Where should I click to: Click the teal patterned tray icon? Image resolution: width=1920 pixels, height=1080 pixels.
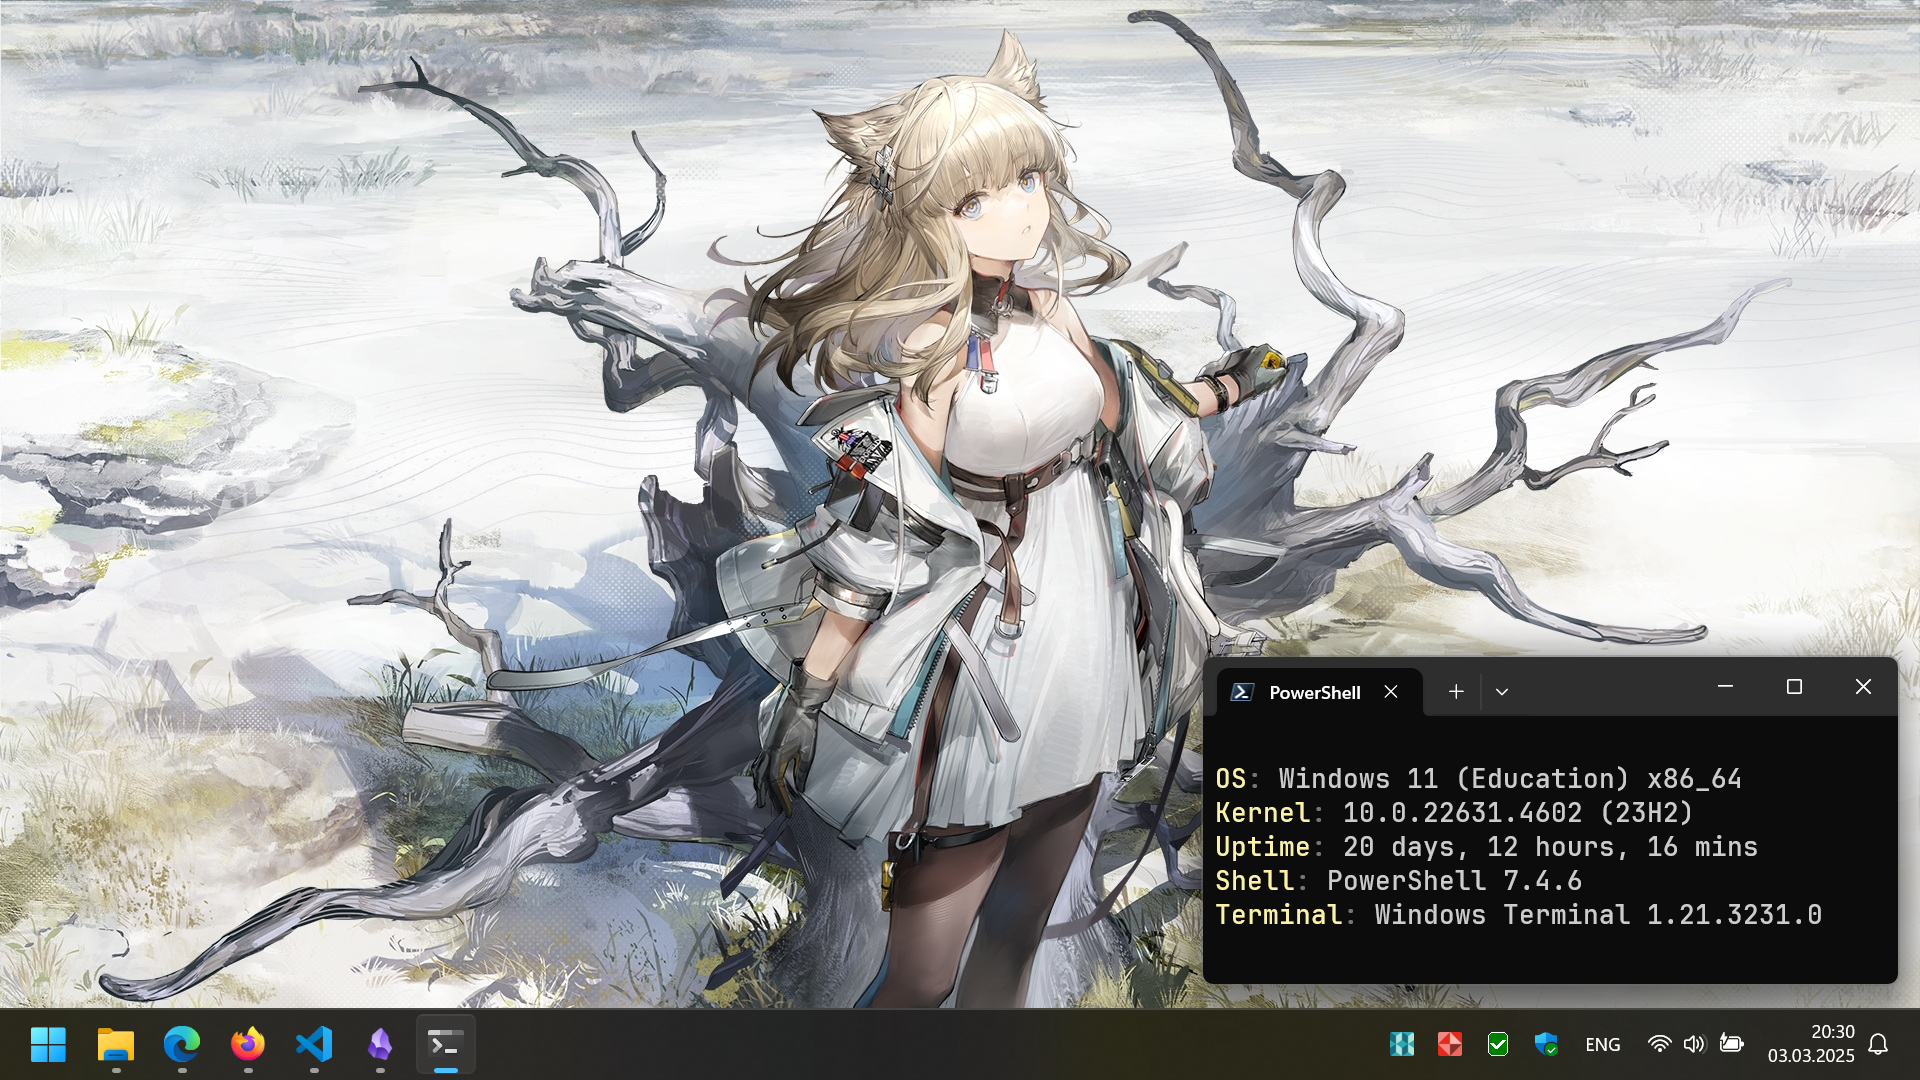[x=1402, y=1044]
